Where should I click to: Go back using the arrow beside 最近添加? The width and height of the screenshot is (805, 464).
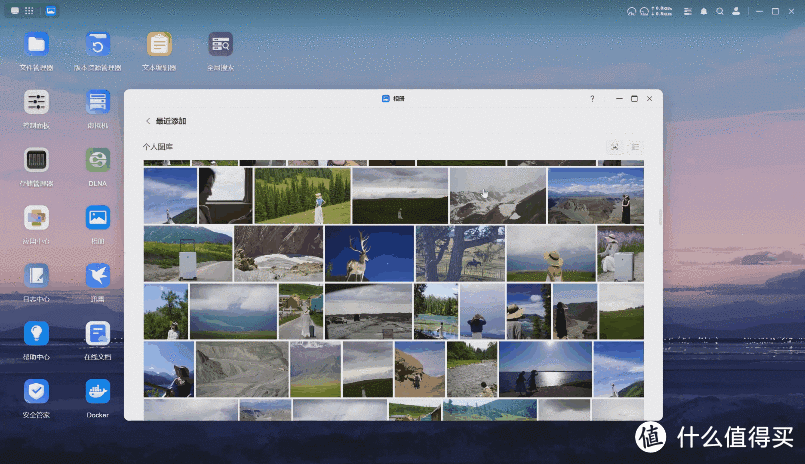pyautogui.click(x=148, y=121)
